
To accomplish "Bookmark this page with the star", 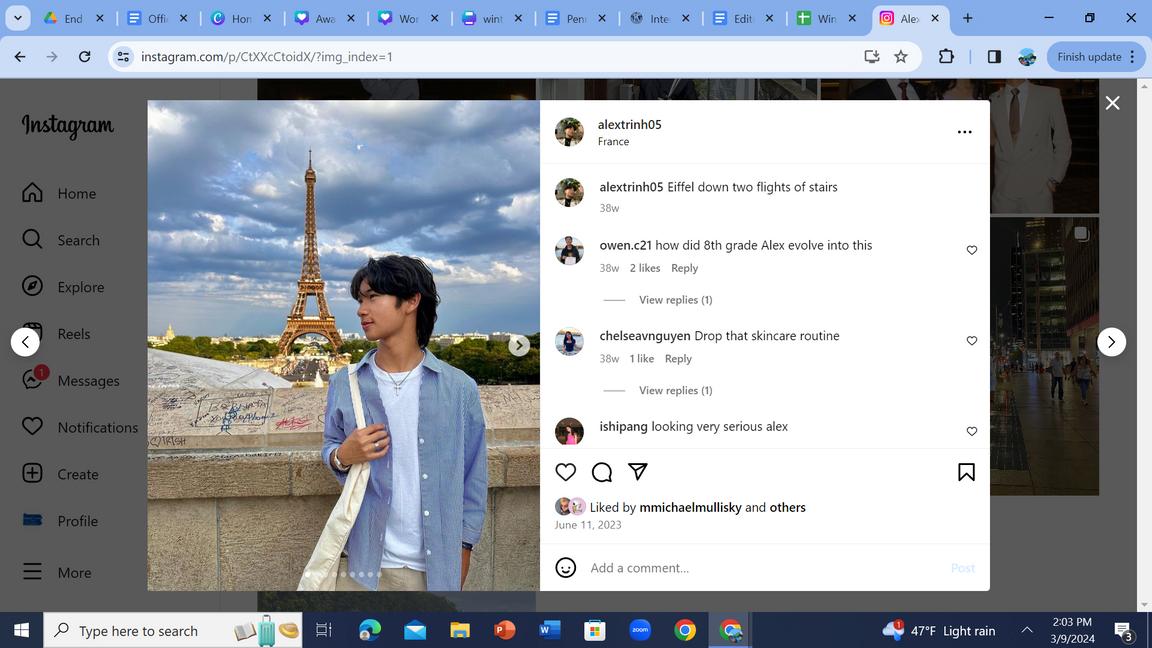I will [901, 57].
